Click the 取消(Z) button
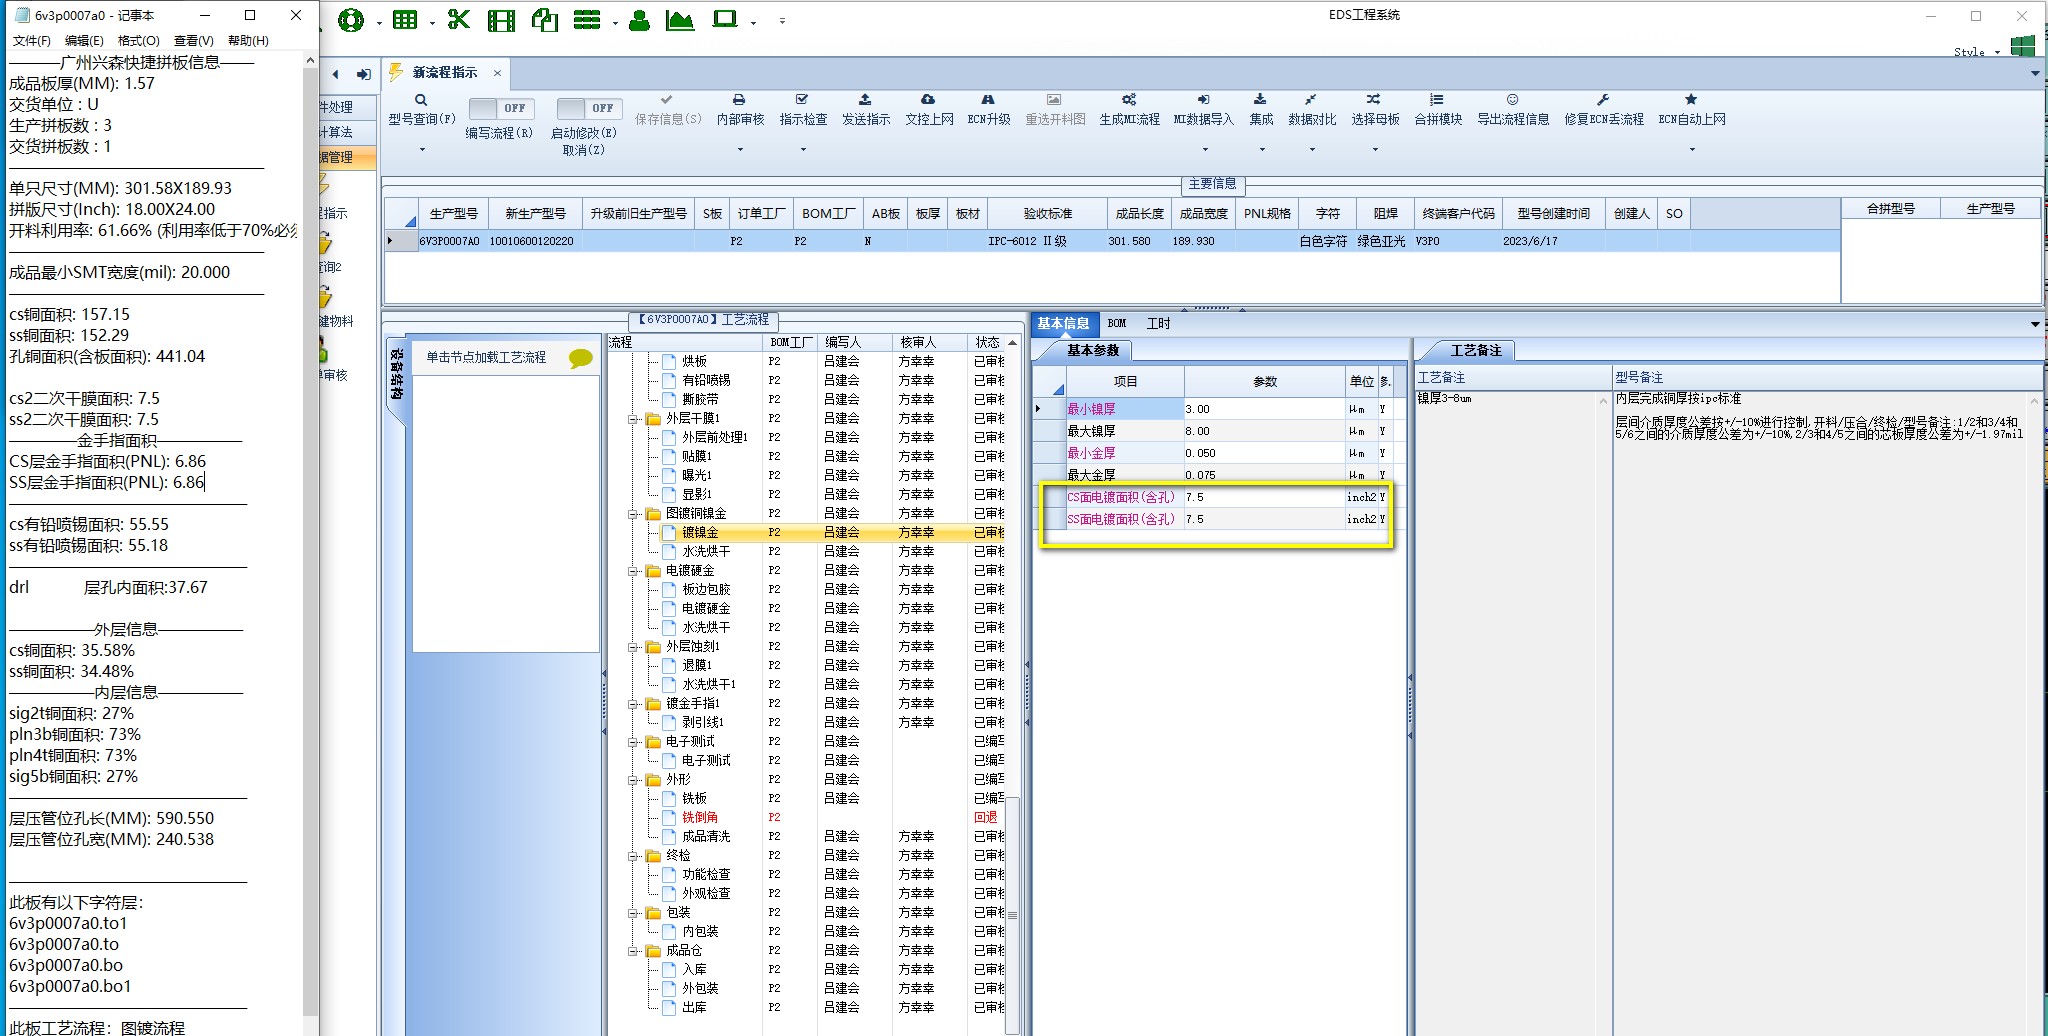 583,150
